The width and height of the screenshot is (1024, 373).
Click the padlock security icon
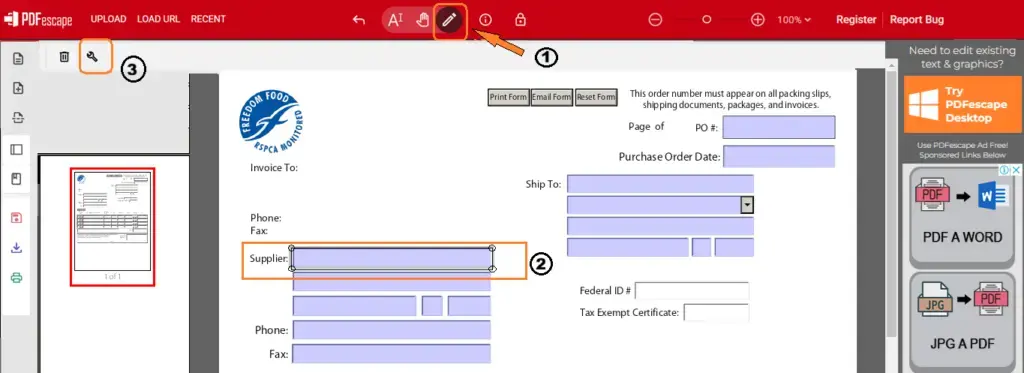click(x=520, y=20)
